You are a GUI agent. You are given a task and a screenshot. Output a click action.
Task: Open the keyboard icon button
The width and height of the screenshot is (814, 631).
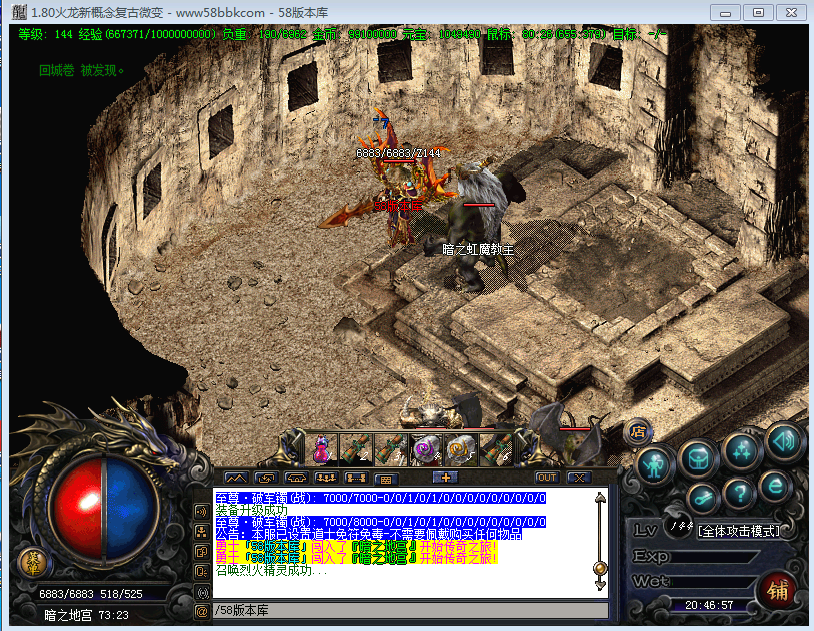[386, 479]
